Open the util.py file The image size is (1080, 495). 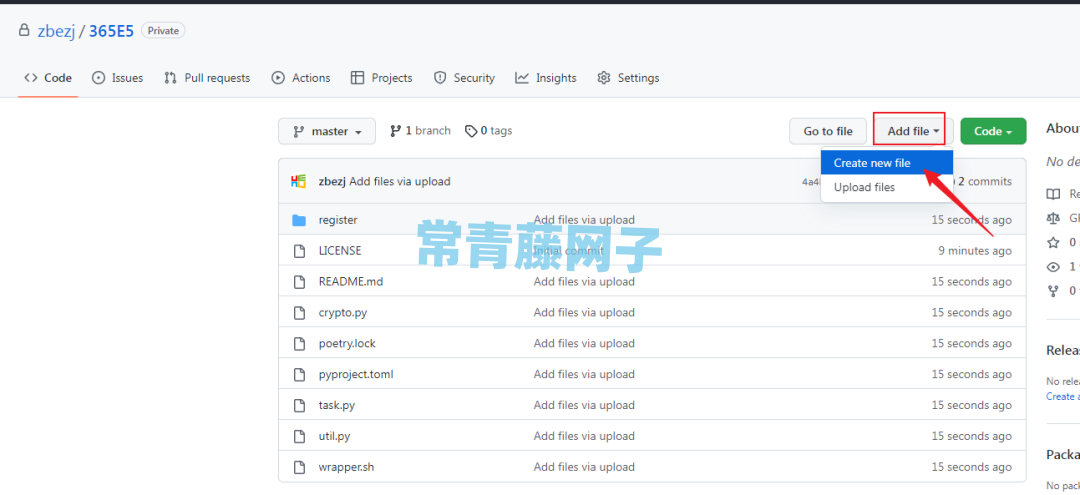[335, 436]
